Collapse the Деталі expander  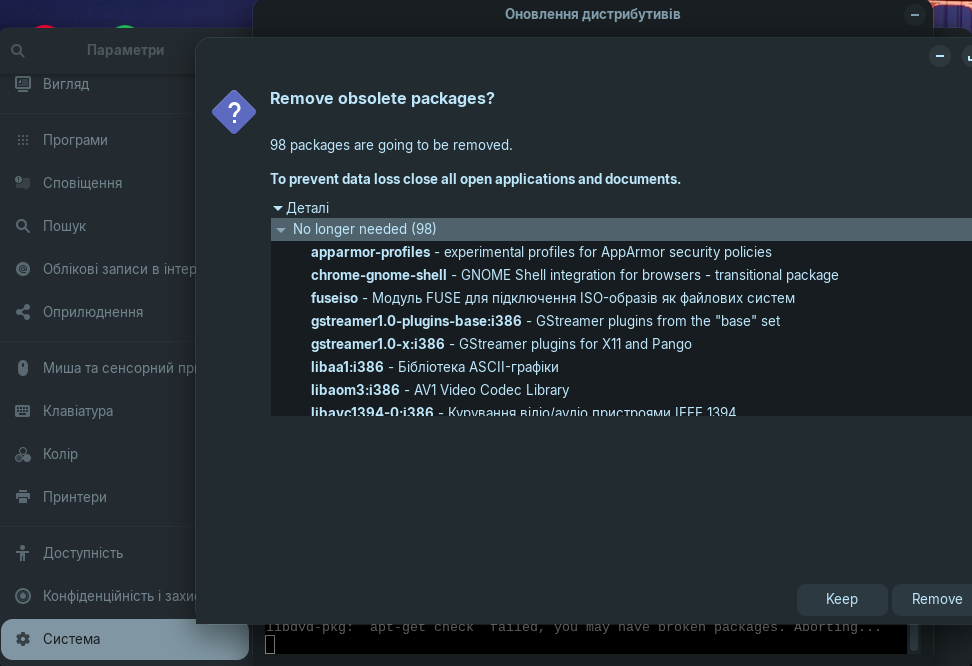pos(278,208)
